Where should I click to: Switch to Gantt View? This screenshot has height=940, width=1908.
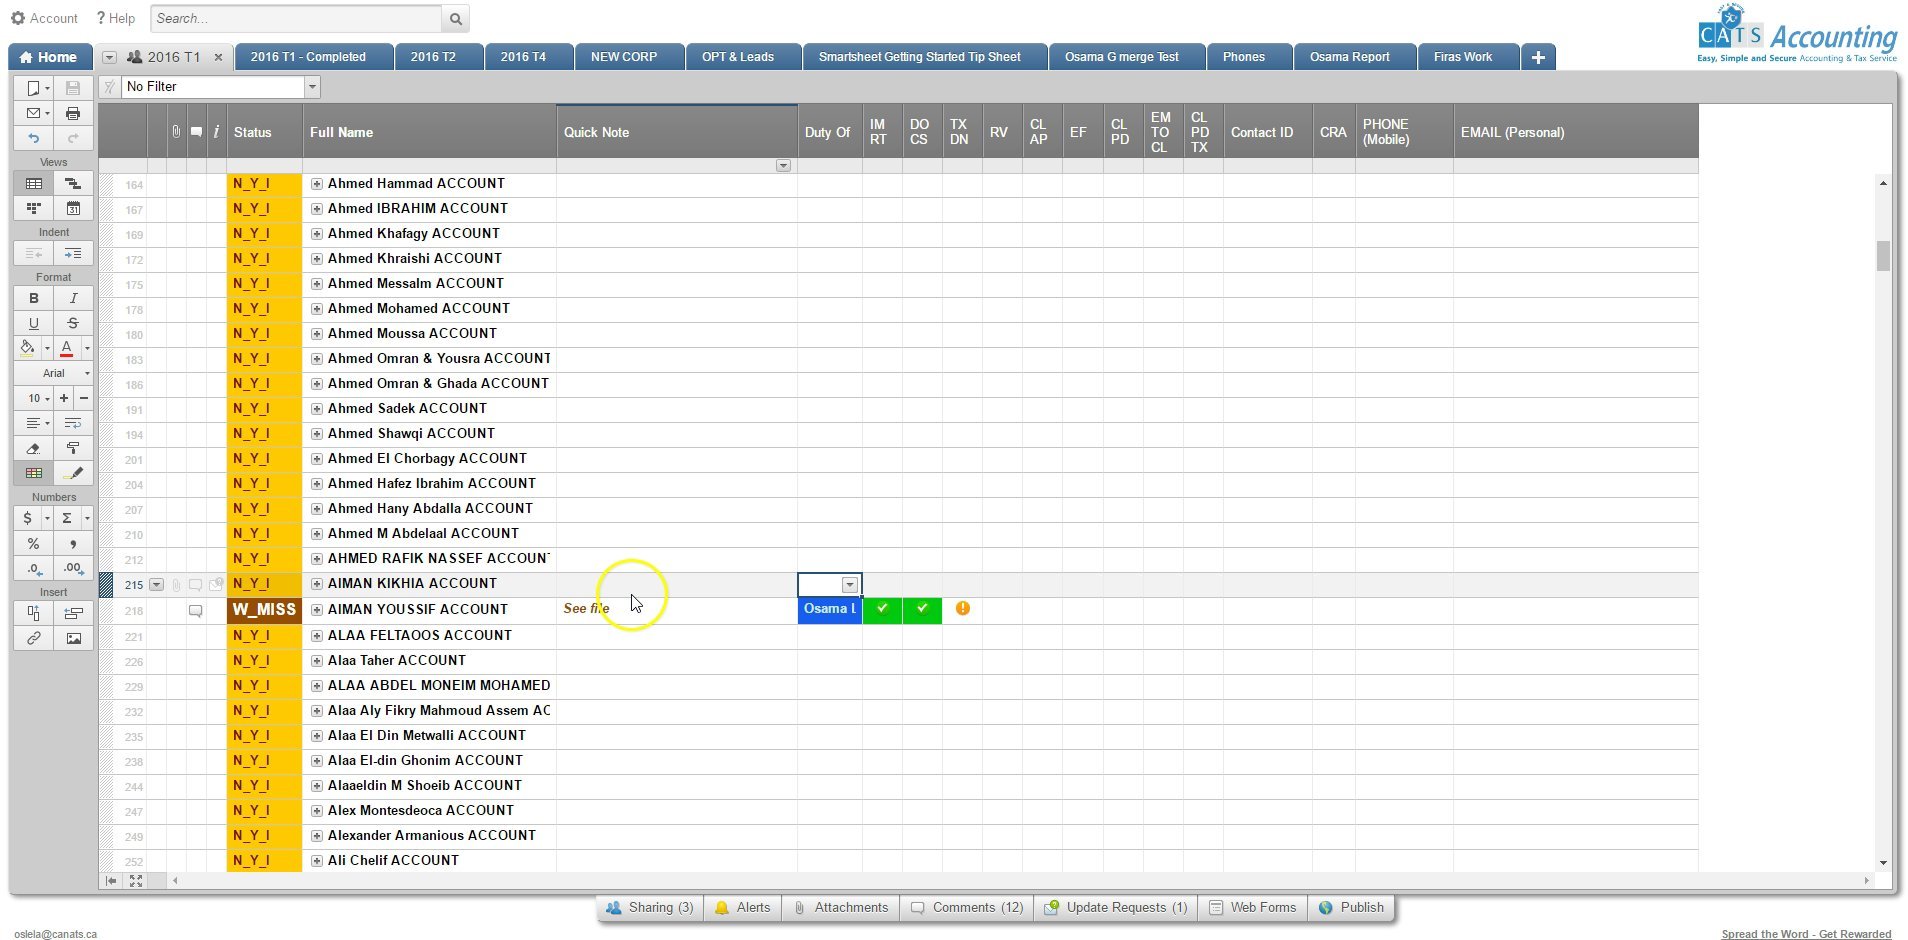[x=72, y=183]
